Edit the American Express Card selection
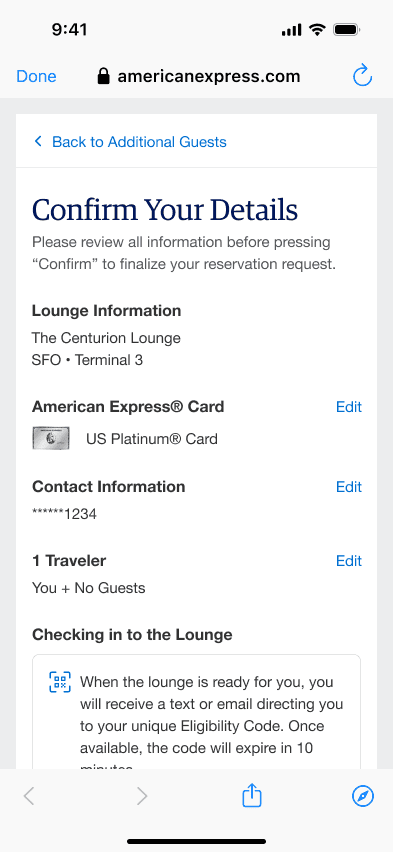The image size is (393, 852). coord(348,407)
